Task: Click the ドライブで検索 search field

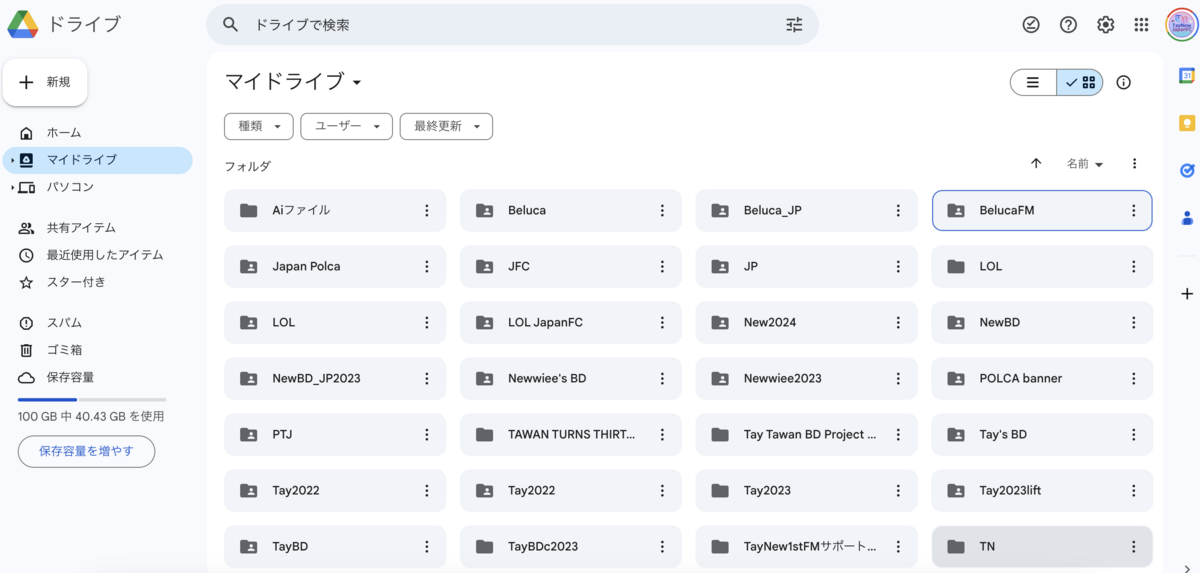Action: click(x=512, y=25)
